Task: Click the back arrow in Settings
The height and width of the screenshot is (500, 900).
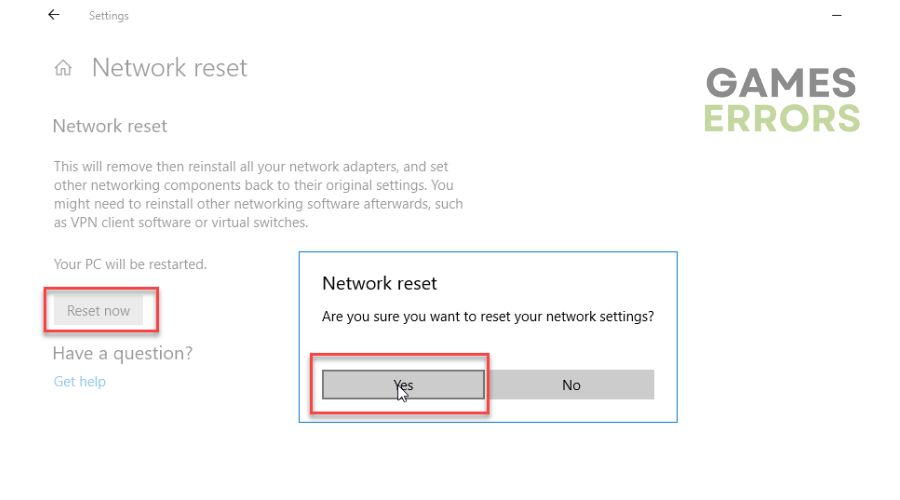Action: [54, 15]
